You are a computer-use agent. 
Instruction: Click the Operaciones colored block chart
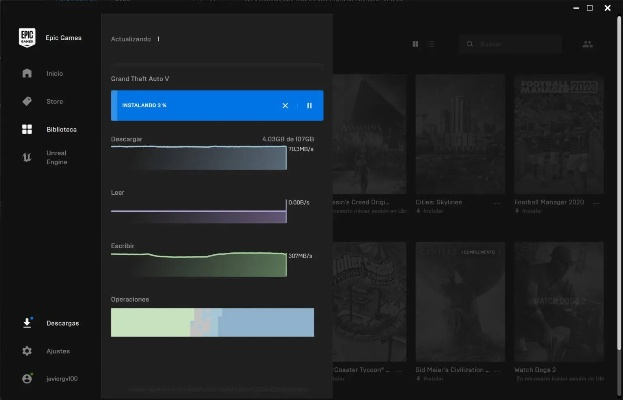click(212, 322)
